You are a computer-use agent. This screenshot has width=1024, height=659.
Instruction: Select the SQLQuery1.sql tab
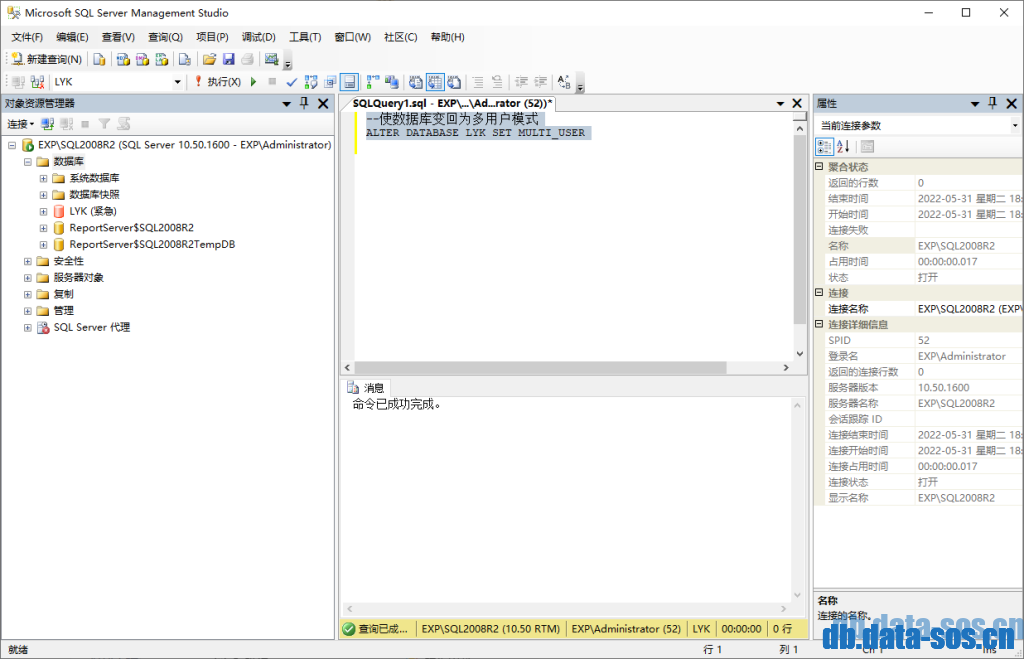coord(452,103)
